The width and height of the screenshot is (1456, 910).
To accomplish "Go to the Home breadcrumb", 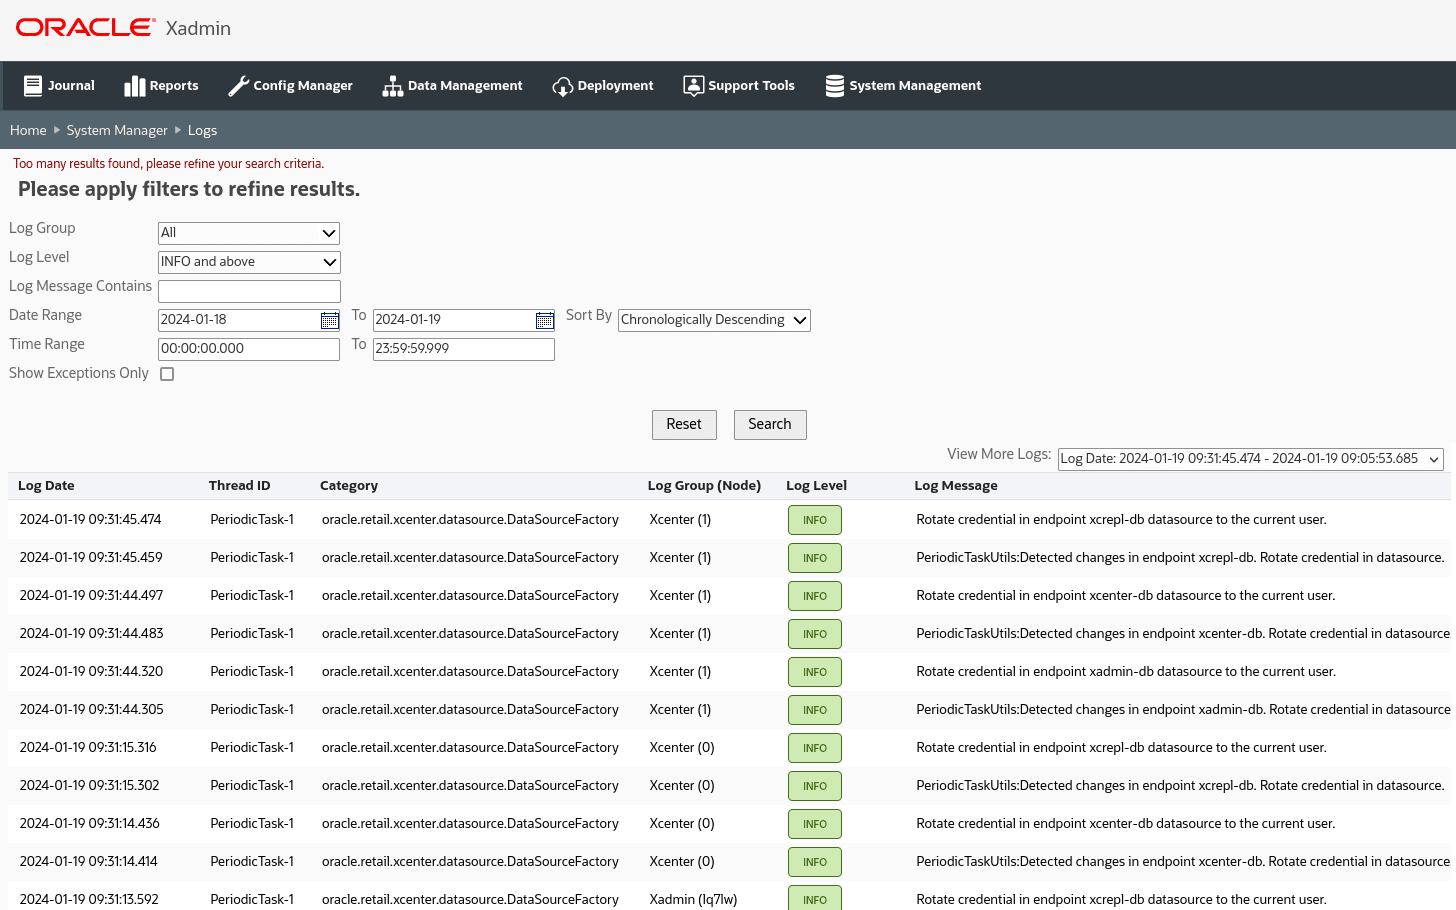I will tap(28, 130).
